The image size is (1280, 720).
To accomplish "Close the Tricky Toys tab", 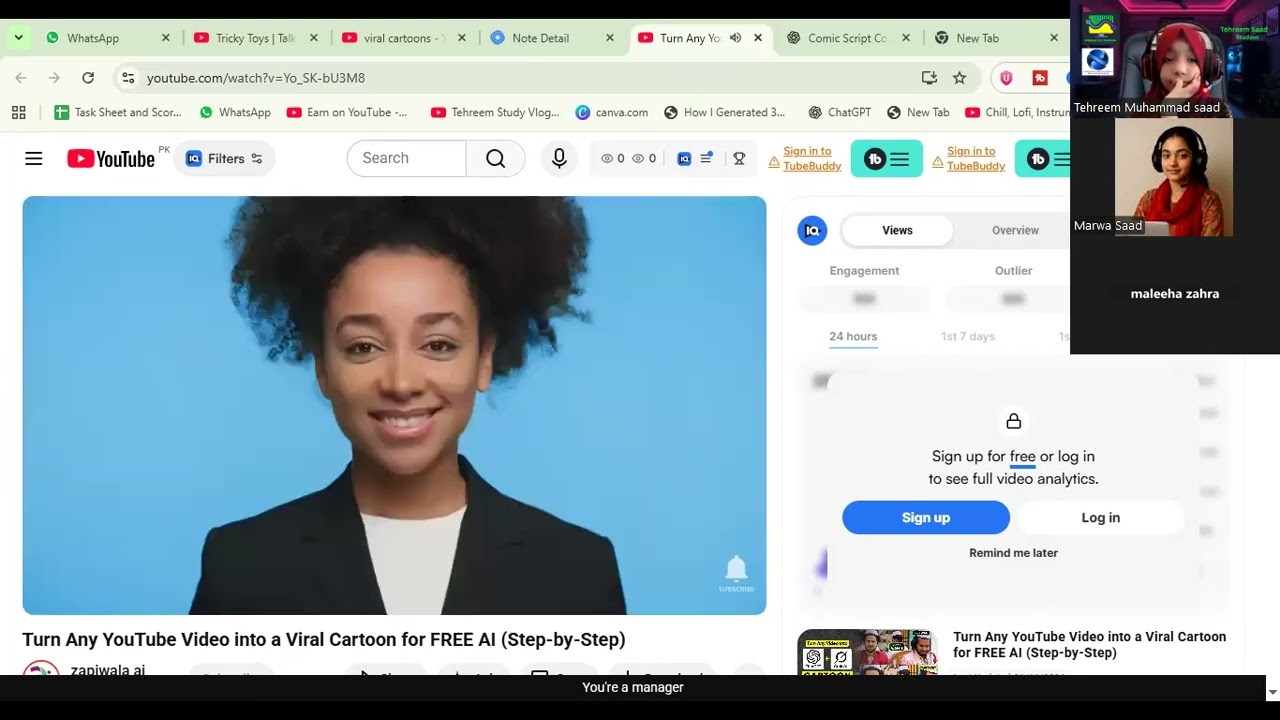I will (x=314, y=38).
